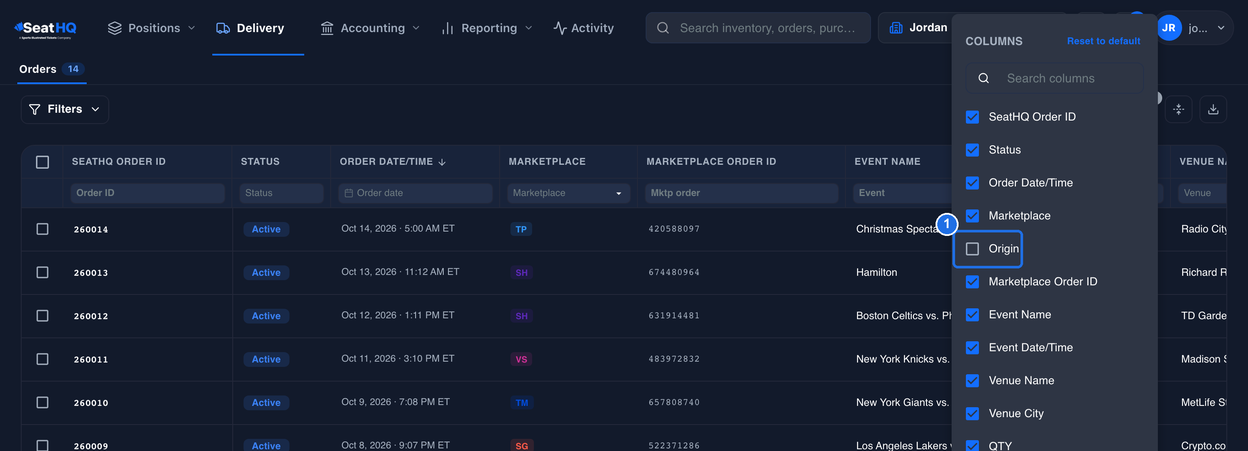Uncheck the Order Date/Time column

pos(972,183)
